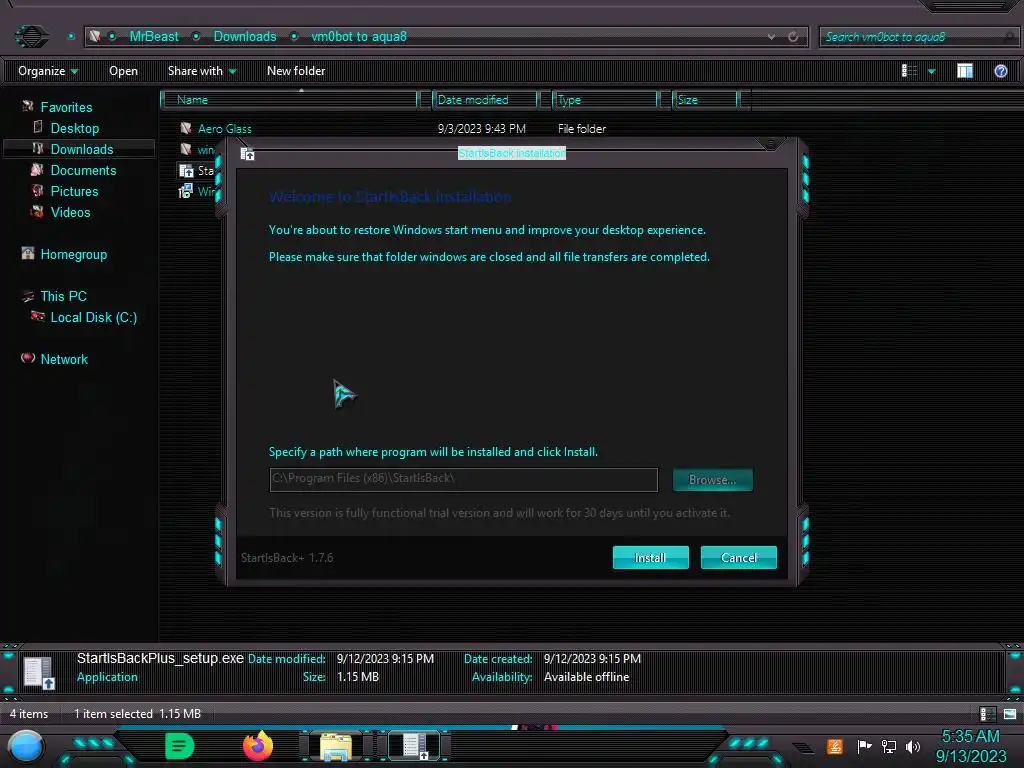Sort by the Name column header
This screenshot has height=768, width=1024.
289,100
